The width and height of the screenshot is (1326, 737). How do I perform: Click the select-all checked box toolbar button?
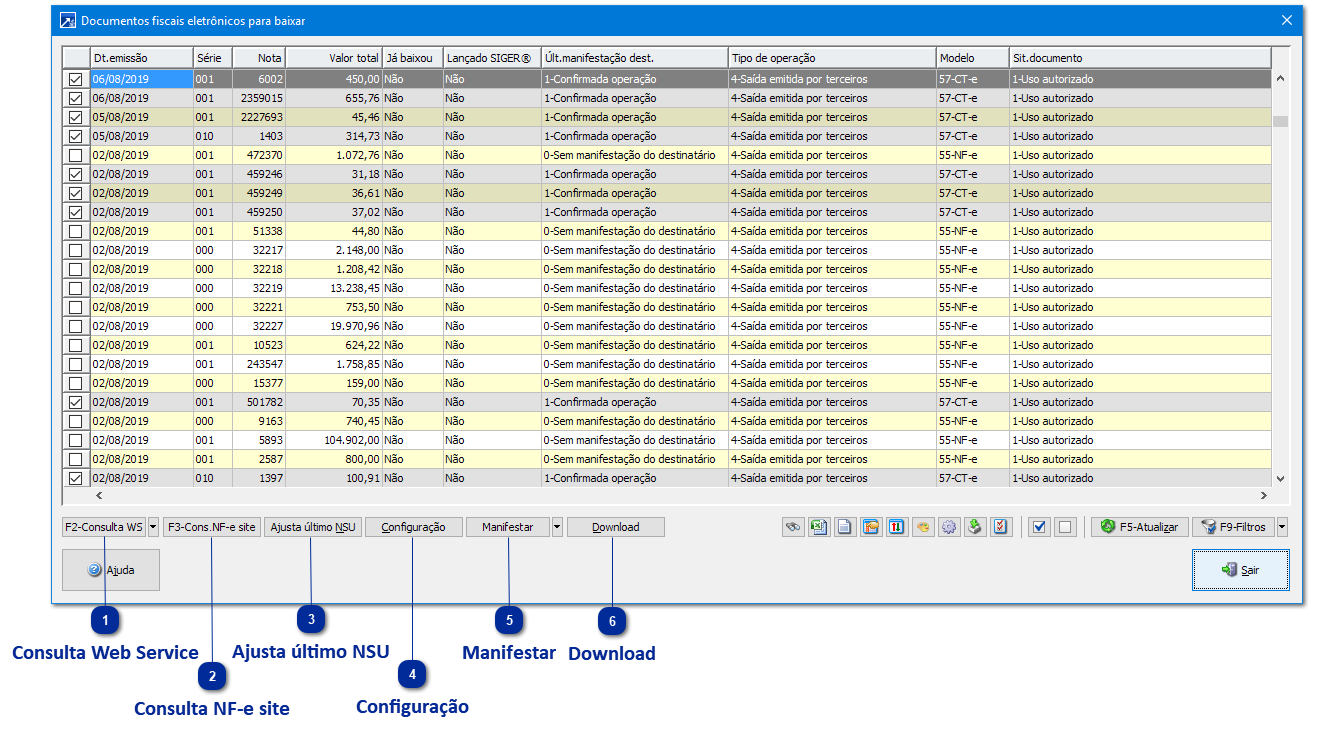pos(1039,527)
